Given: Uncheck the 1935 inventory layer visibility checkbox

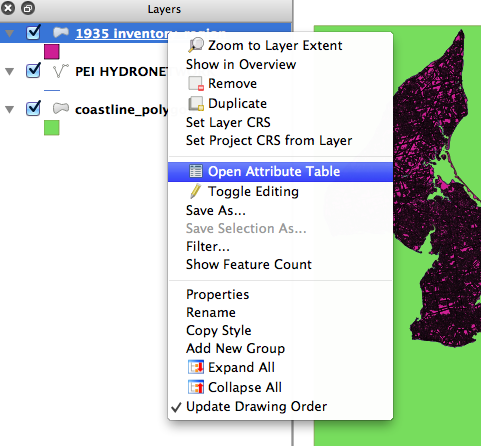Looking at the screenshot, I should click(33, 32).
